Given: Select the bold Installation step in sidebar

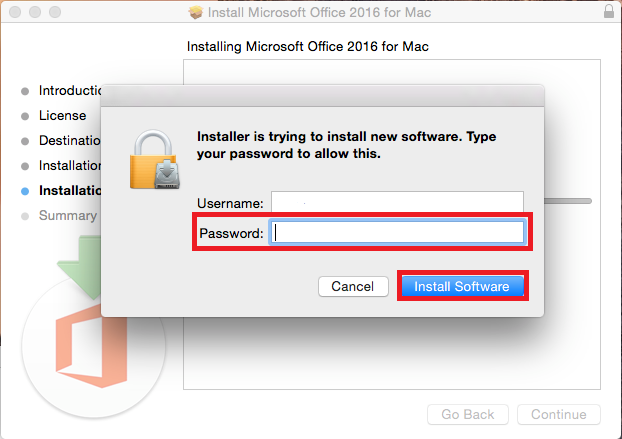Looking at the screenshot, I should [x=70, y=190].
